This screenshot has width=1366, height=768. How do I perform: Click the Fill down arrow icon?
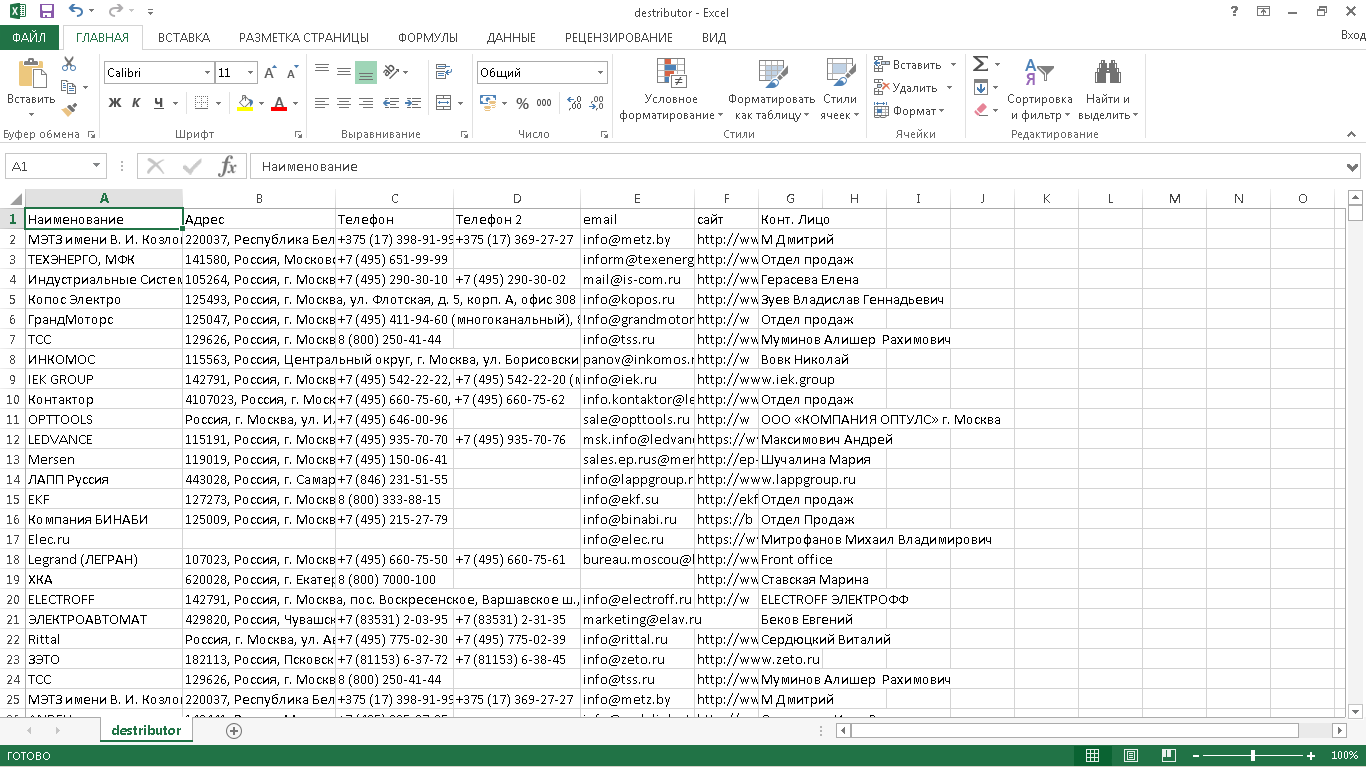point(980,87)
